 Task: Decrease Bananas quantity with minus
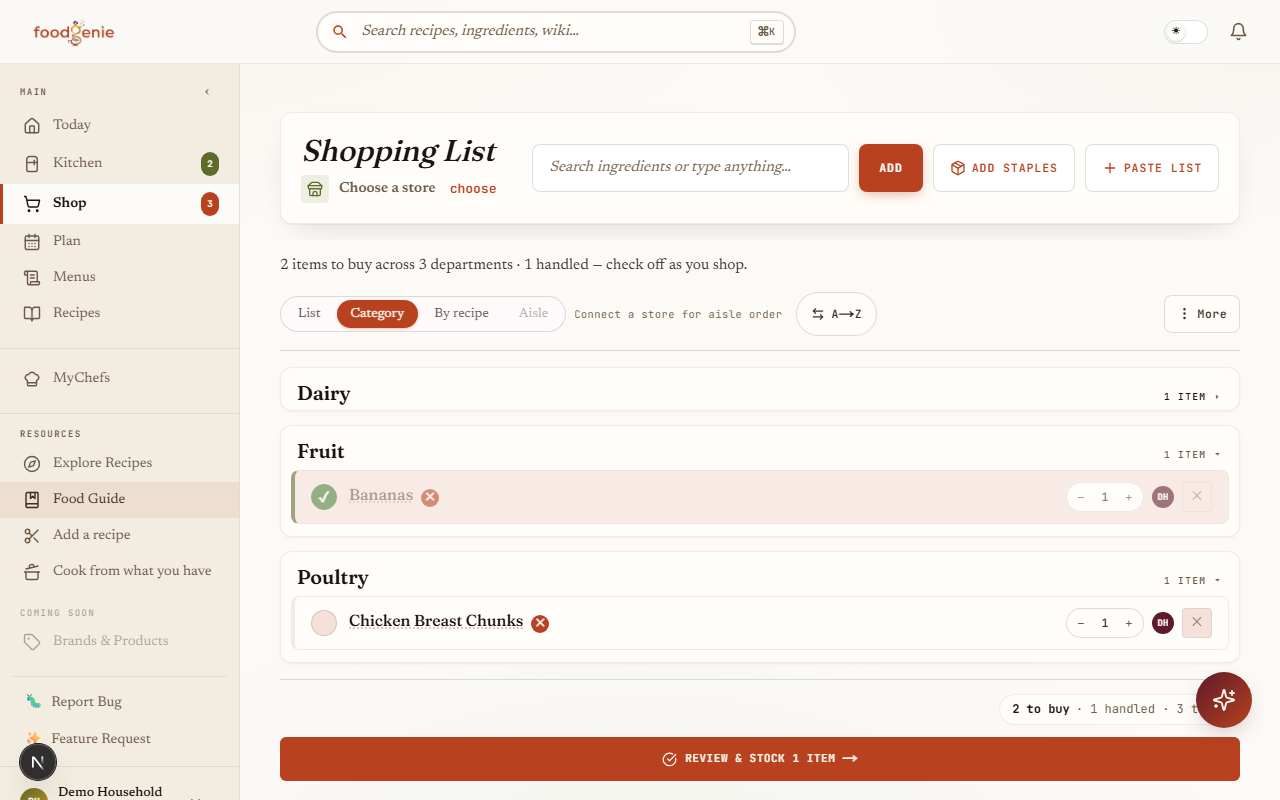click(1081, 497)
